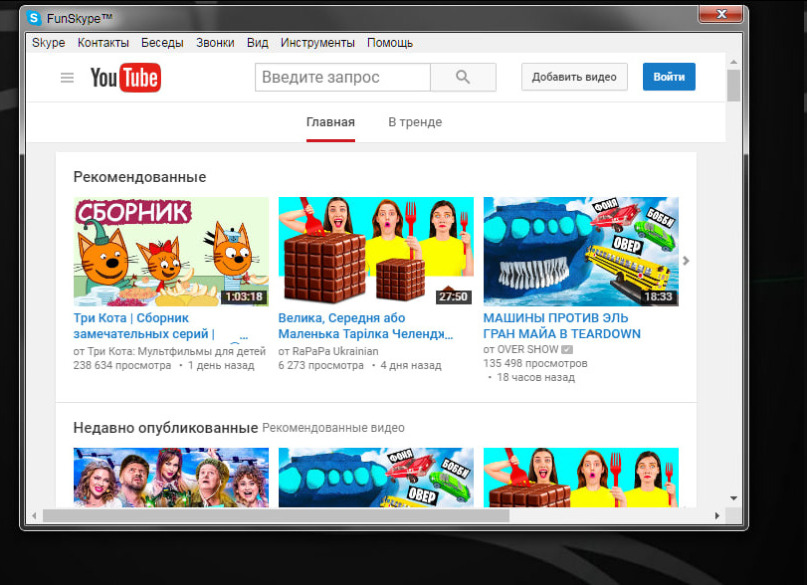
Task: Select the Главная tab
Action: pyautogui.click(x=330, y=122)
